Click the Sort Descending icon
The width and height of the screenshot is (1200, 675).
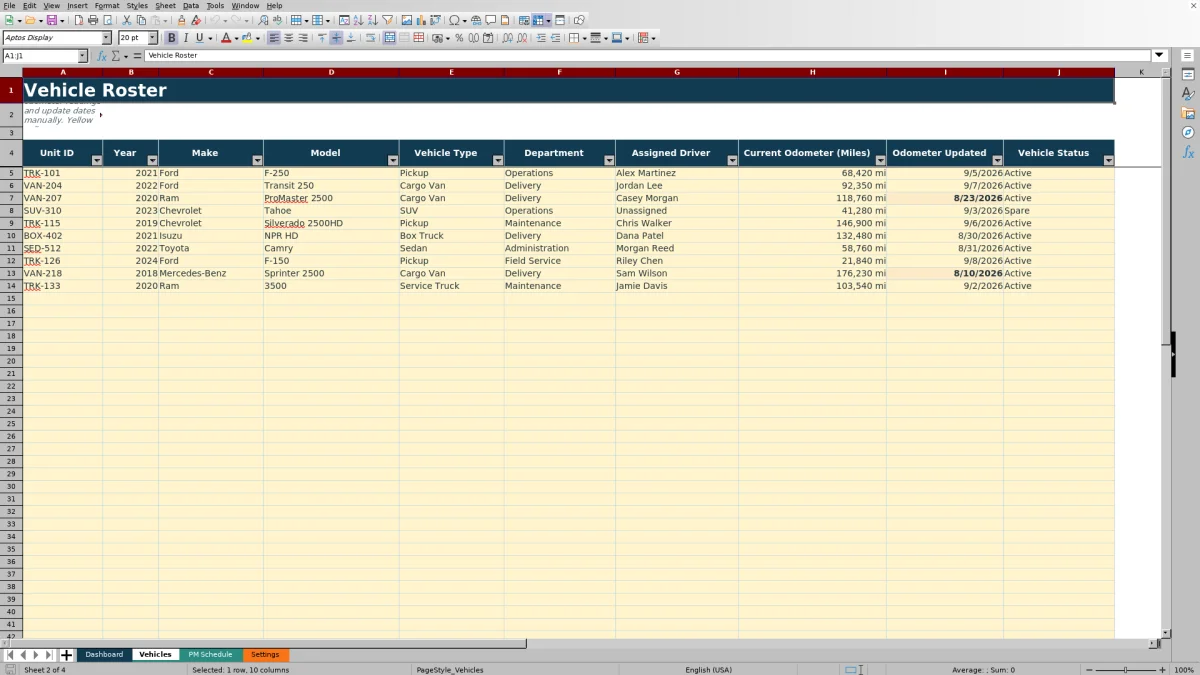coord(372,20)
